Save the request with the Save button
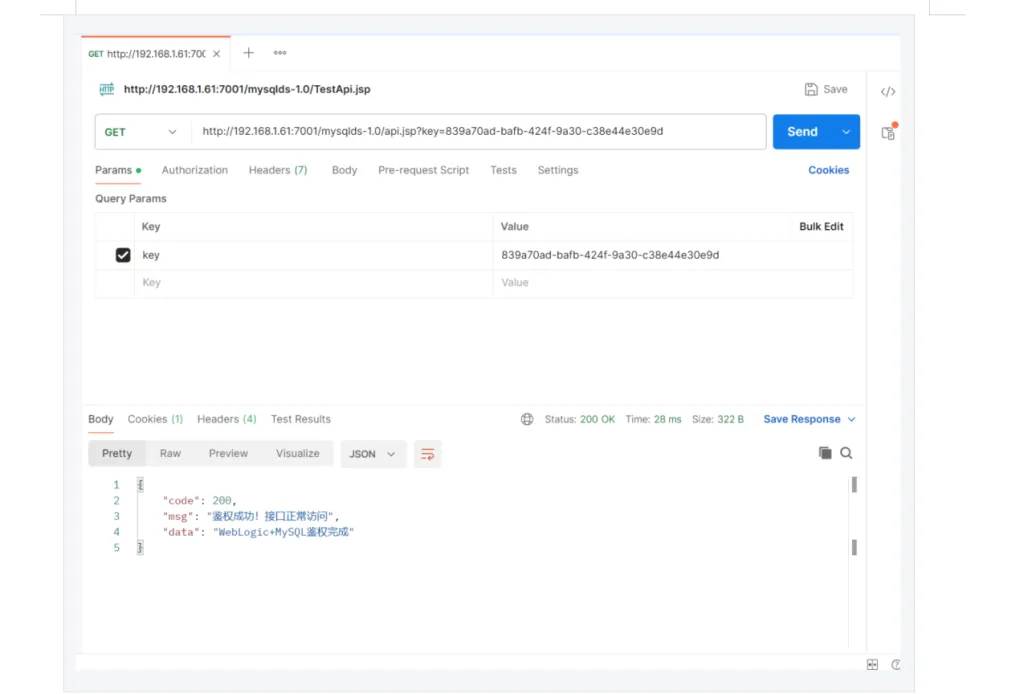 coord(826,89)
